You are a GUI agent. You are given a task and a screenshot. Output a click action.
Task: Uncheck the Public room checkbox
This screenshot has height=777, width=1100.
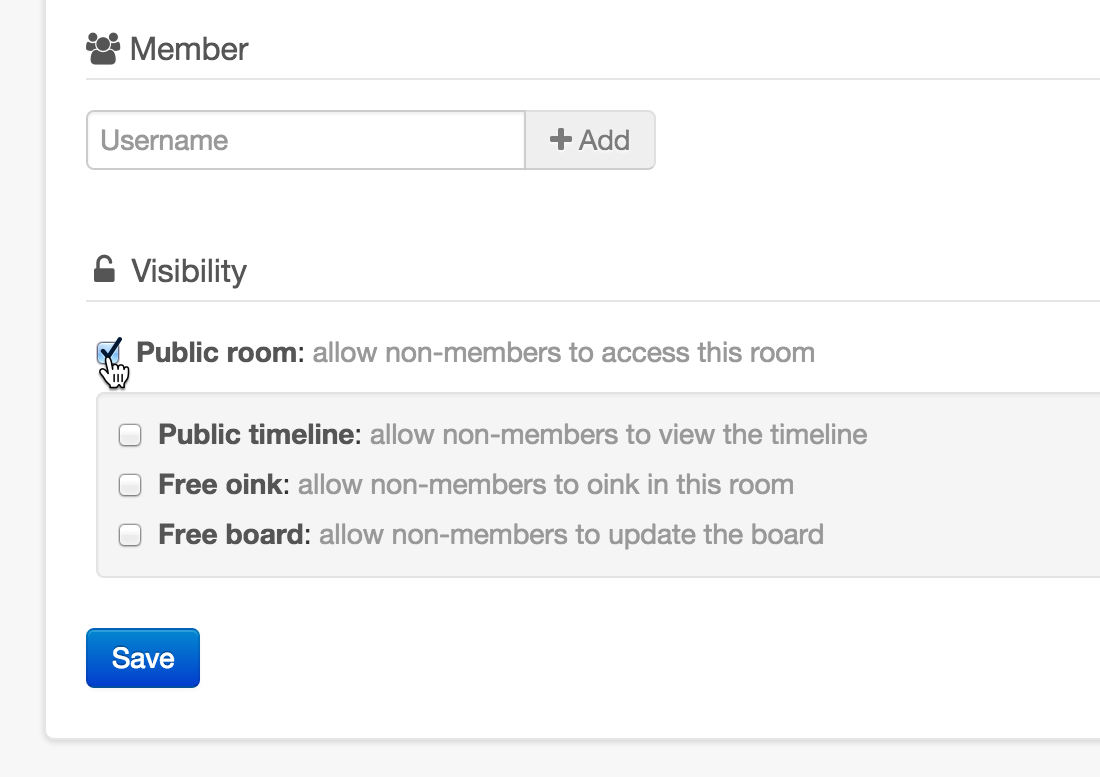[108, 353]
